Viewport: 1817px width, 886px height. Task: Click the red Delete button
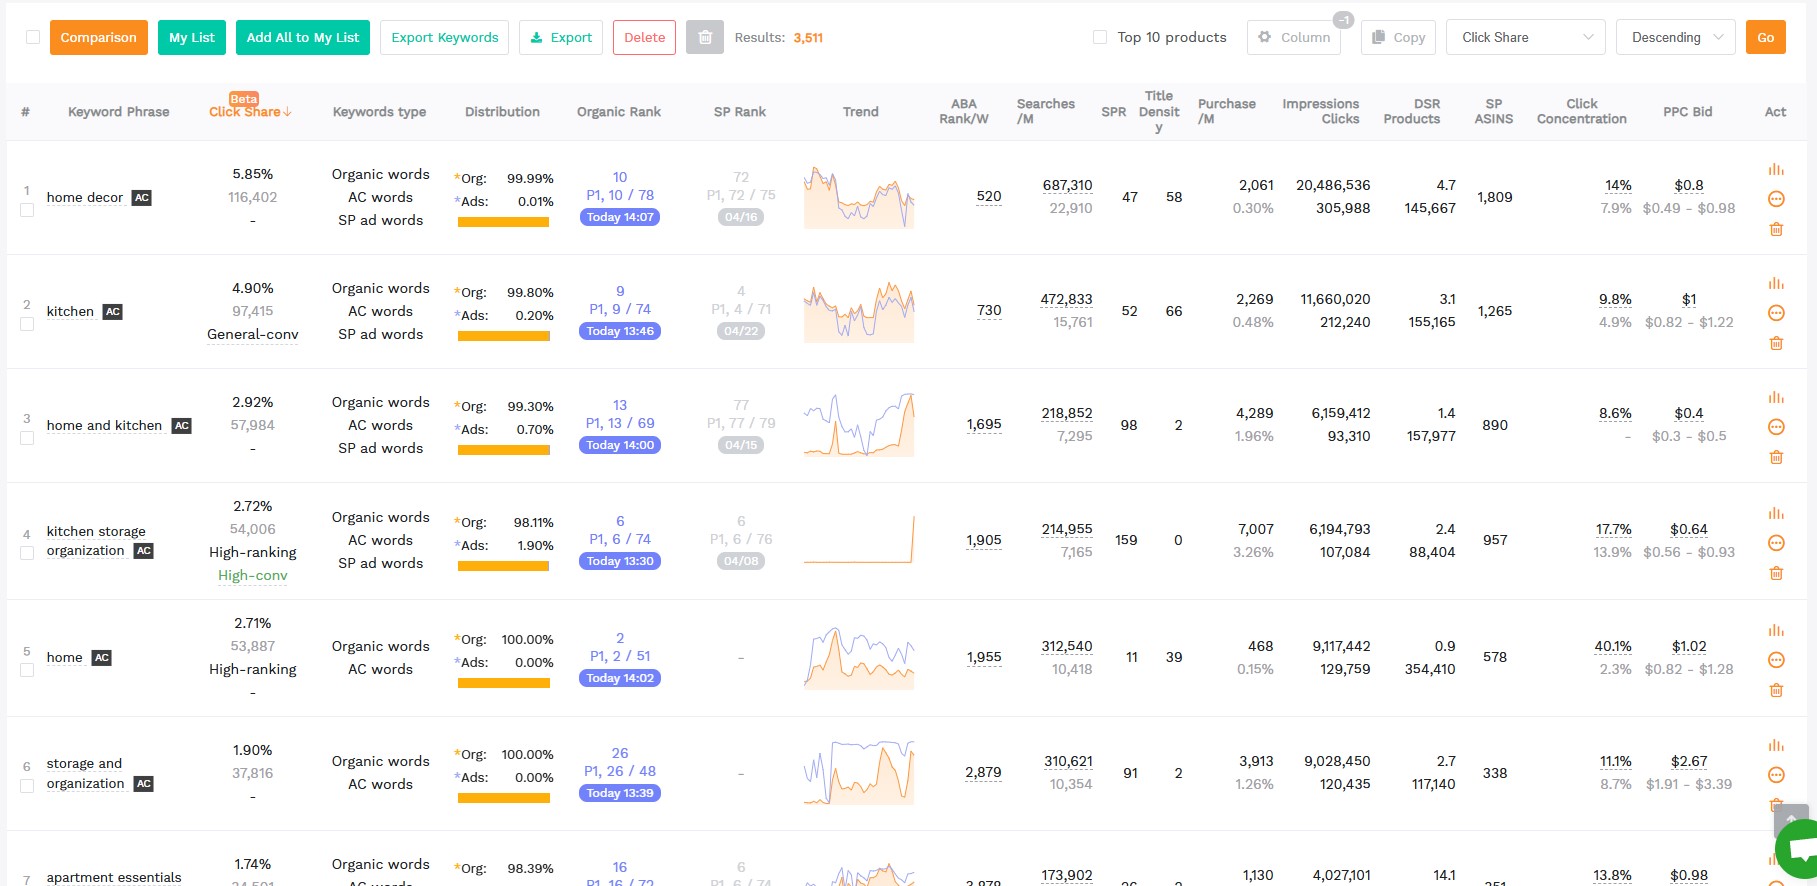click(x=645, y=37)
